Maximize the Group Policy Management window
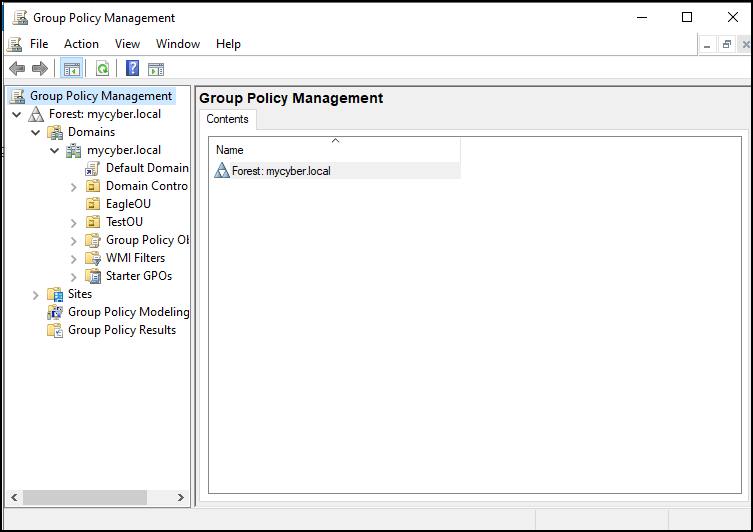 coord(687,18)
